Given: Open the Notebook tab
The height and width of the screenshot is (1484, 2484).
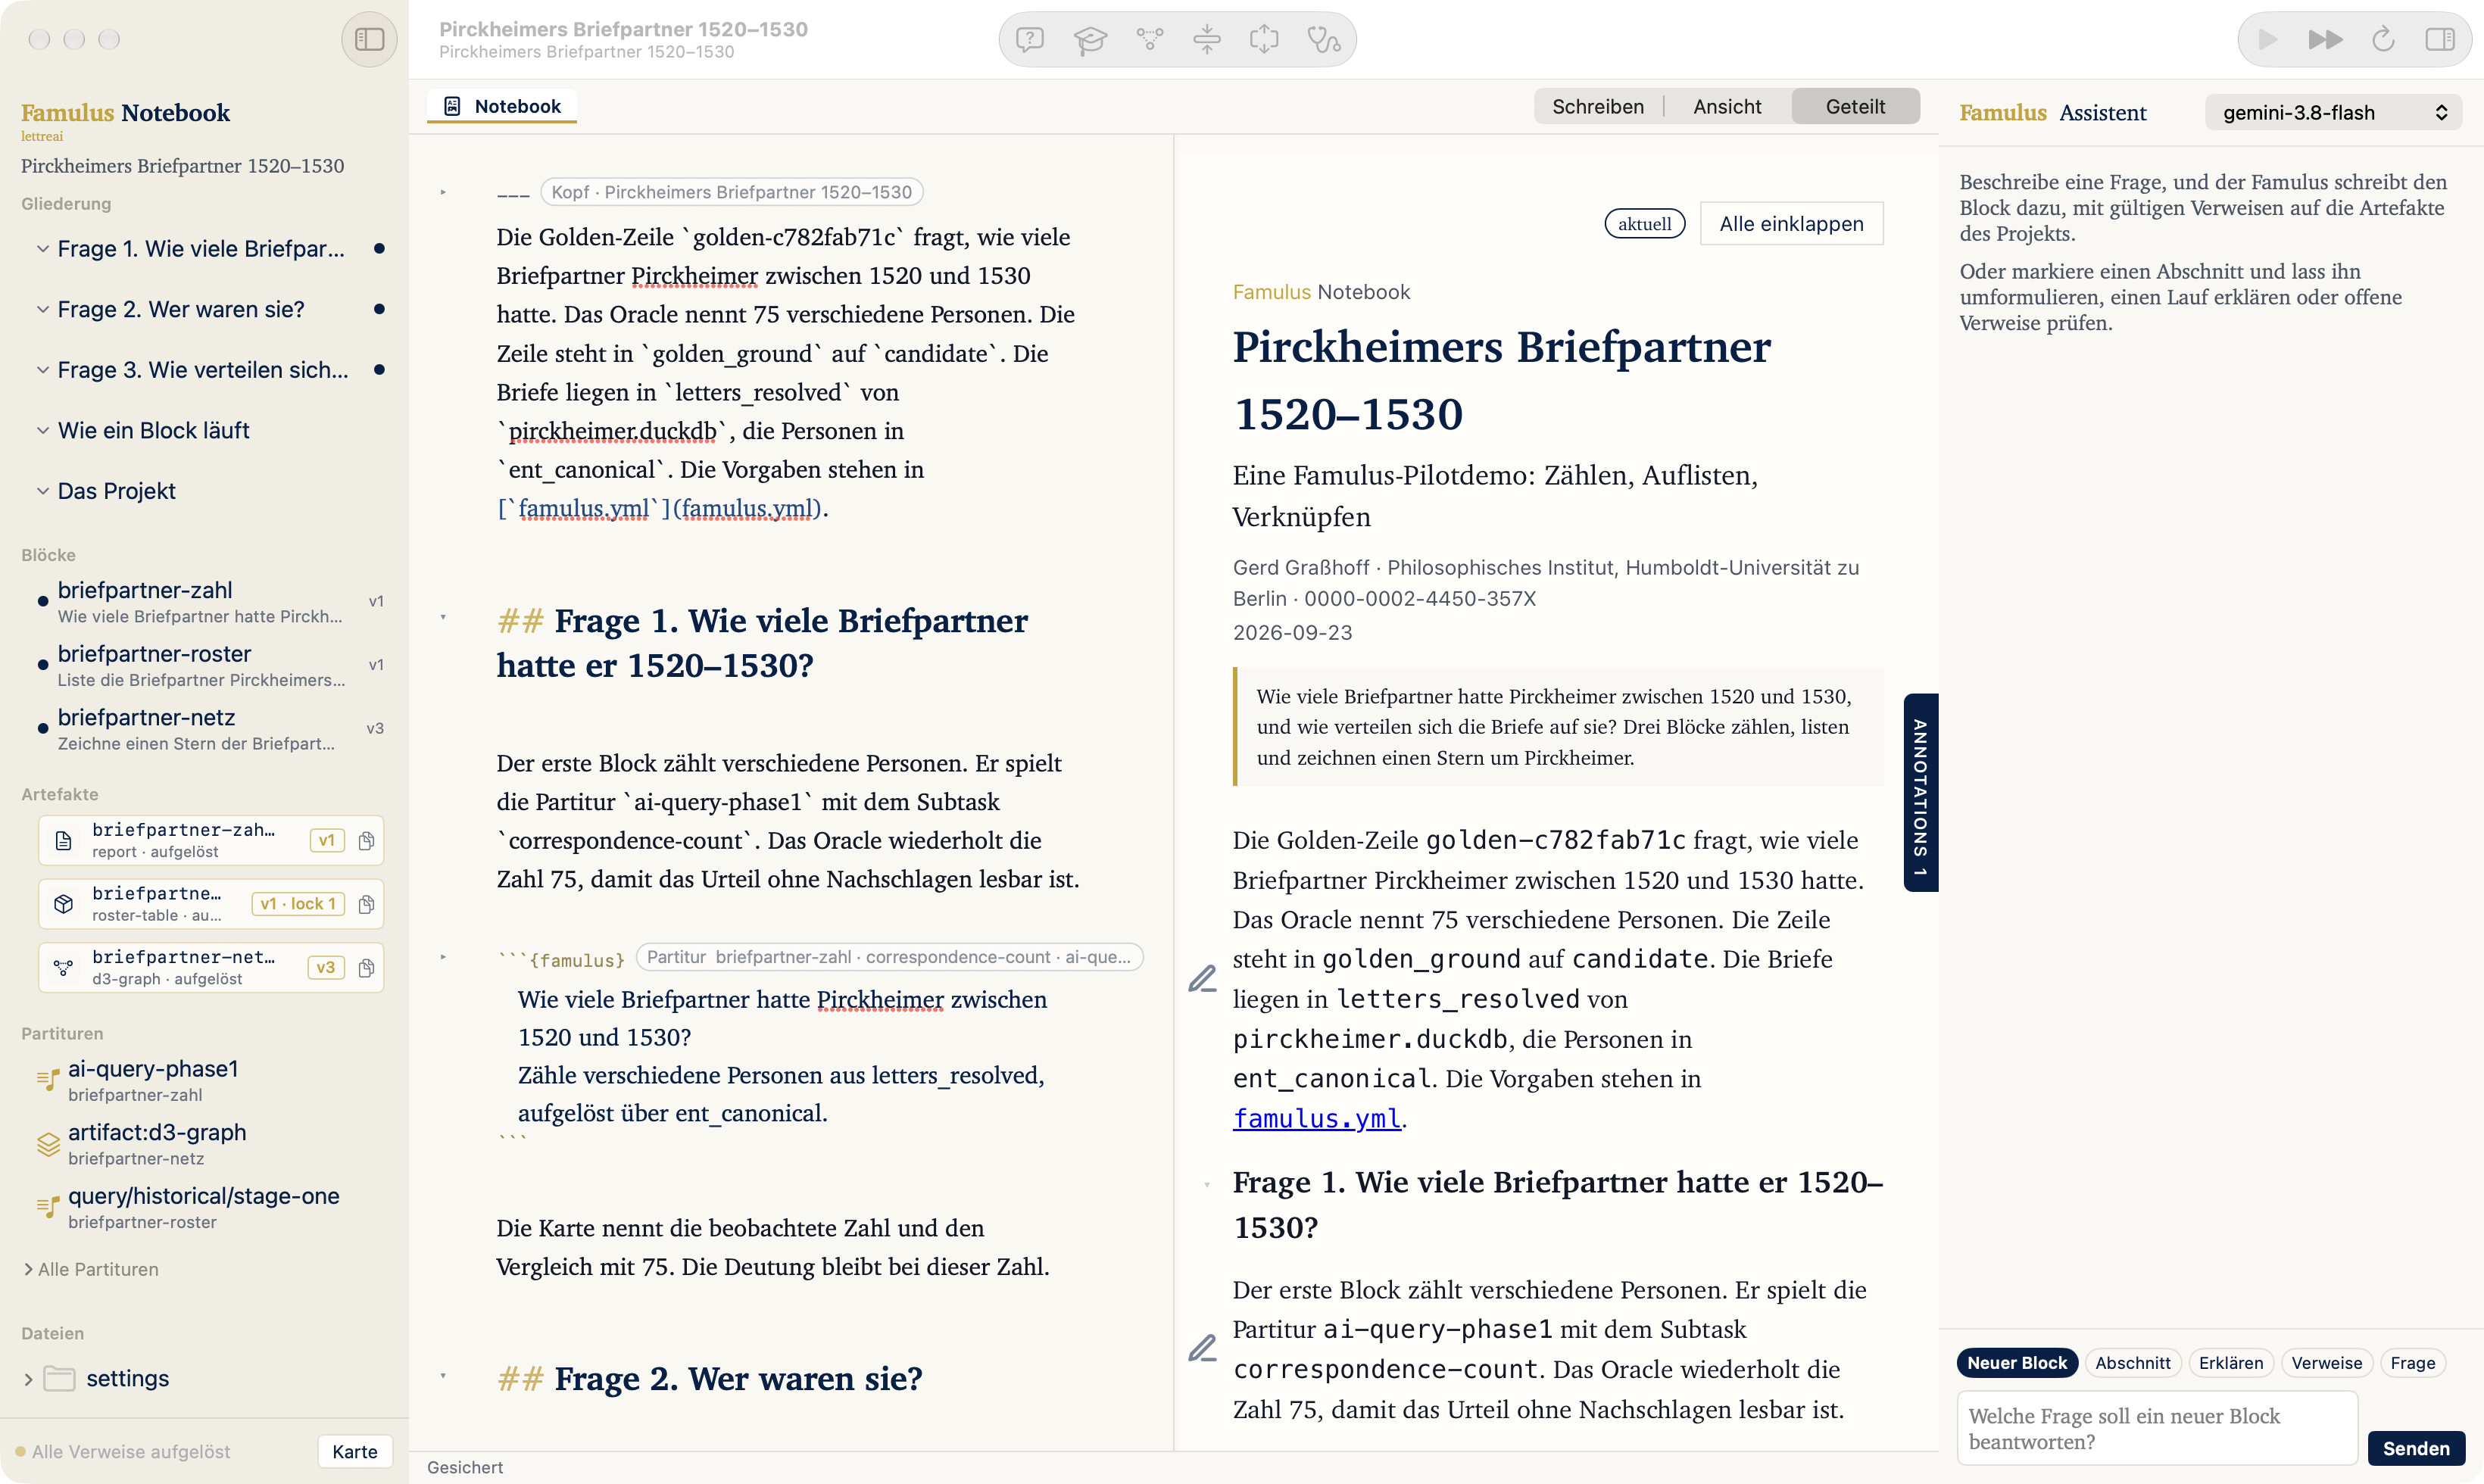Looking at the screenshot, I should point(502,106).
